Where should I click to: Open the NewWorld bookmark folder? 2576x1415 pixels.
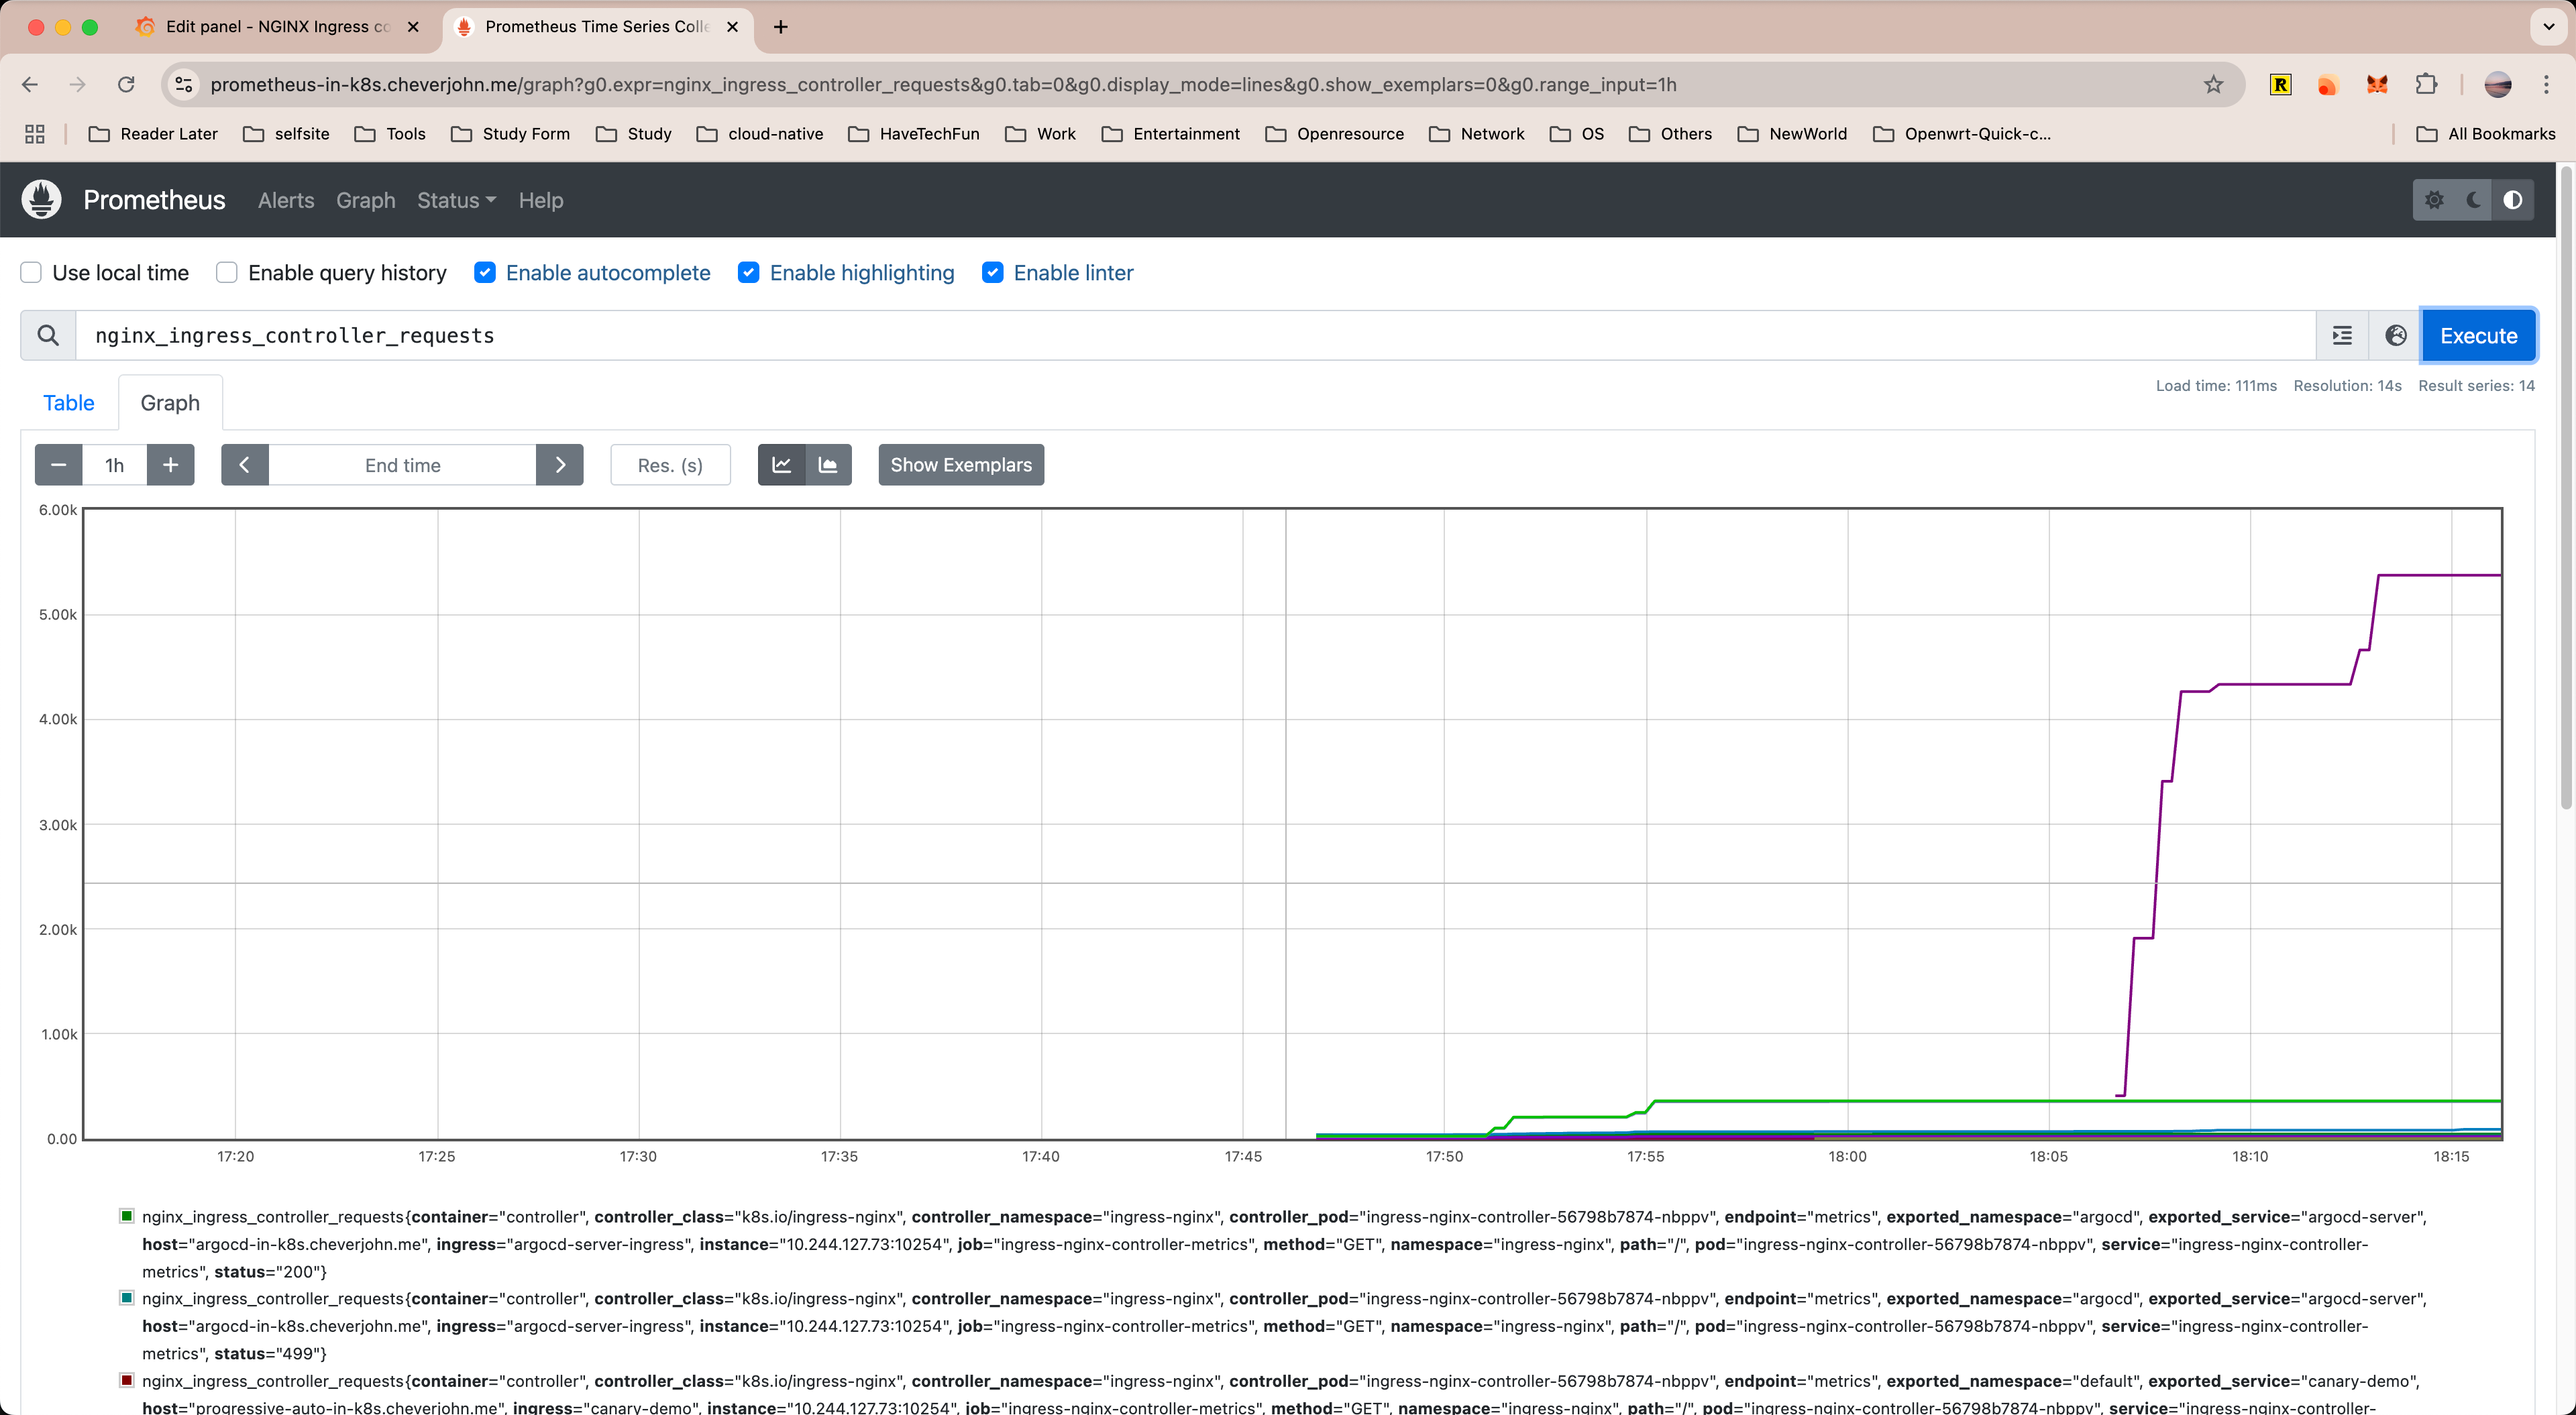pyautogui.click(x=1792, y=134)
